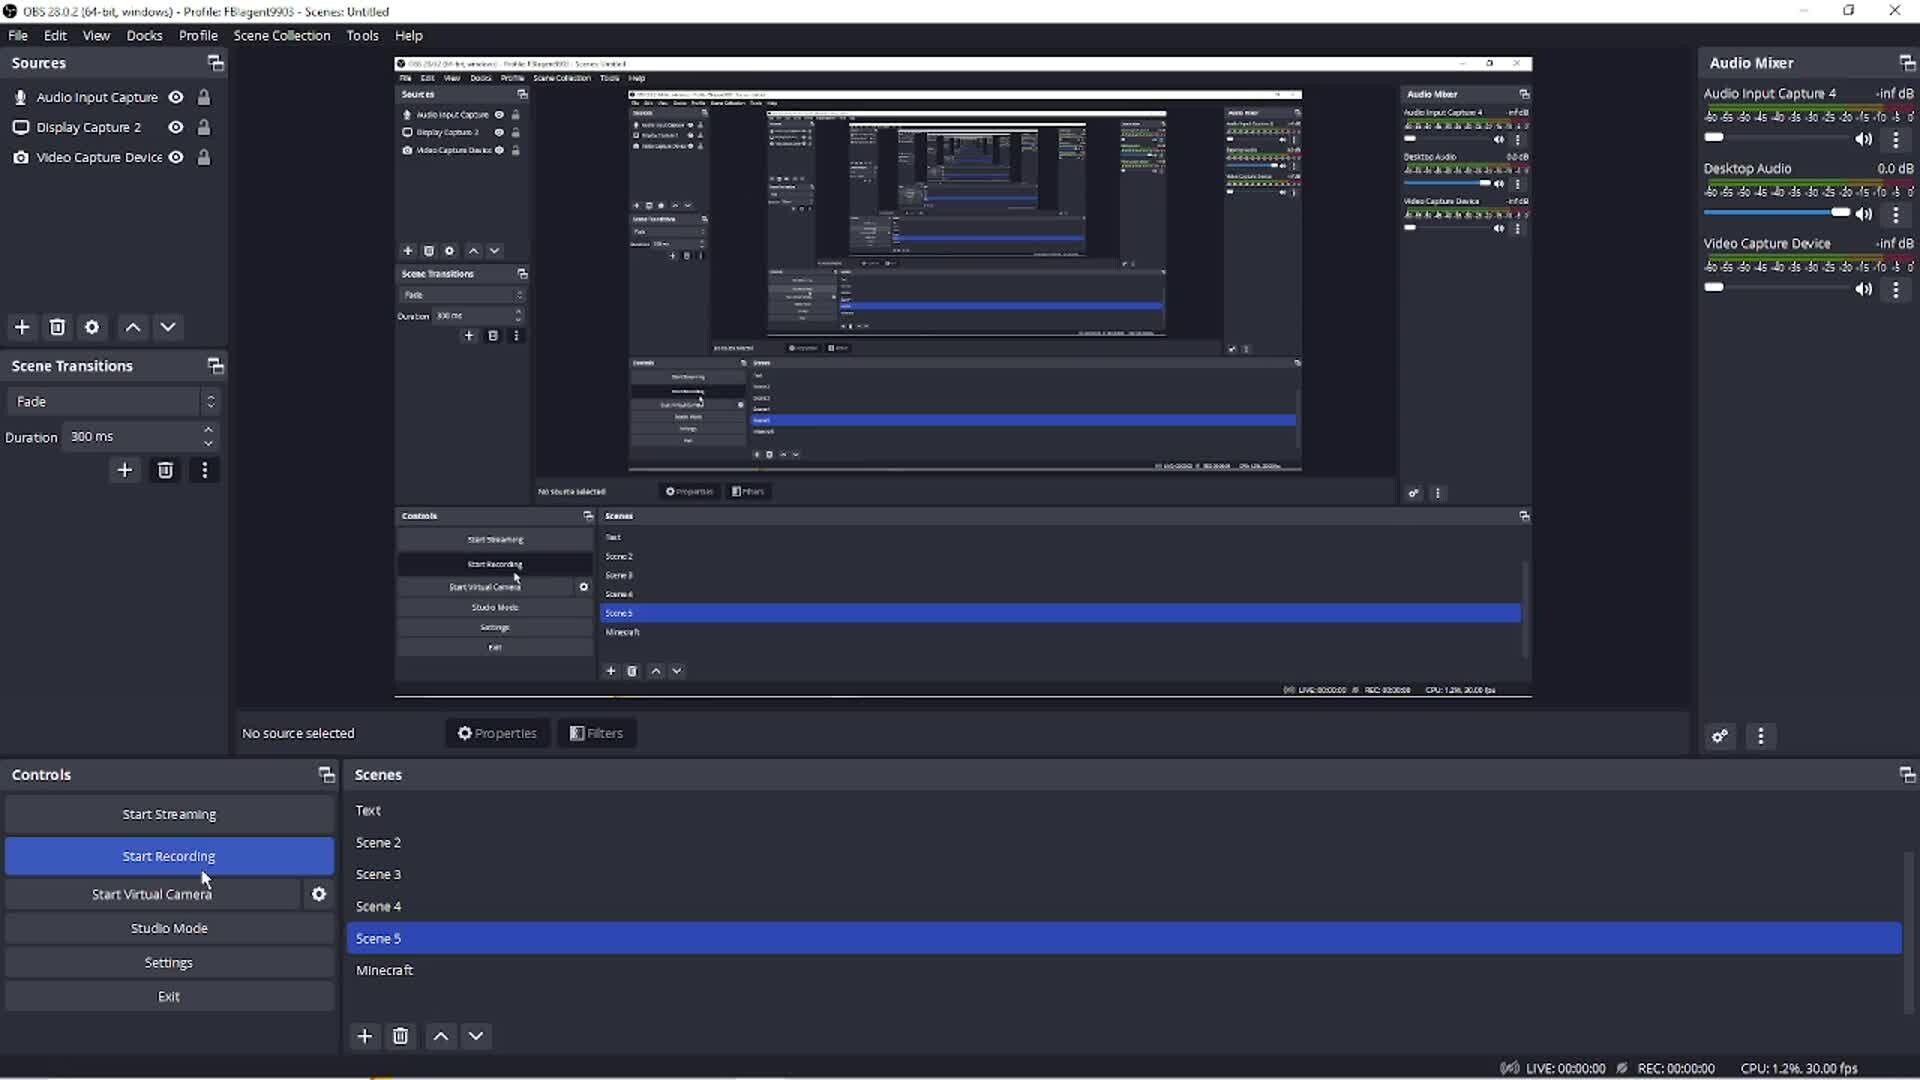Move source up in Sources panel
Screen dimensions: 1920x1080
click(x=133, y=327)
